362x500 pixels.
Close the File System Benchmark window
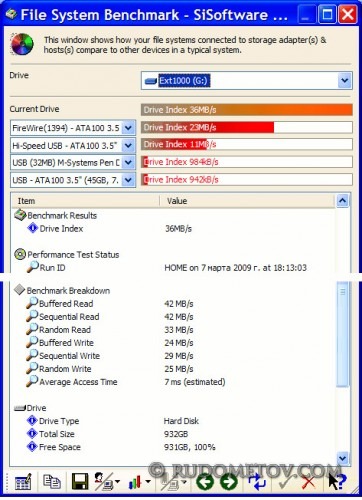point(348,14)
